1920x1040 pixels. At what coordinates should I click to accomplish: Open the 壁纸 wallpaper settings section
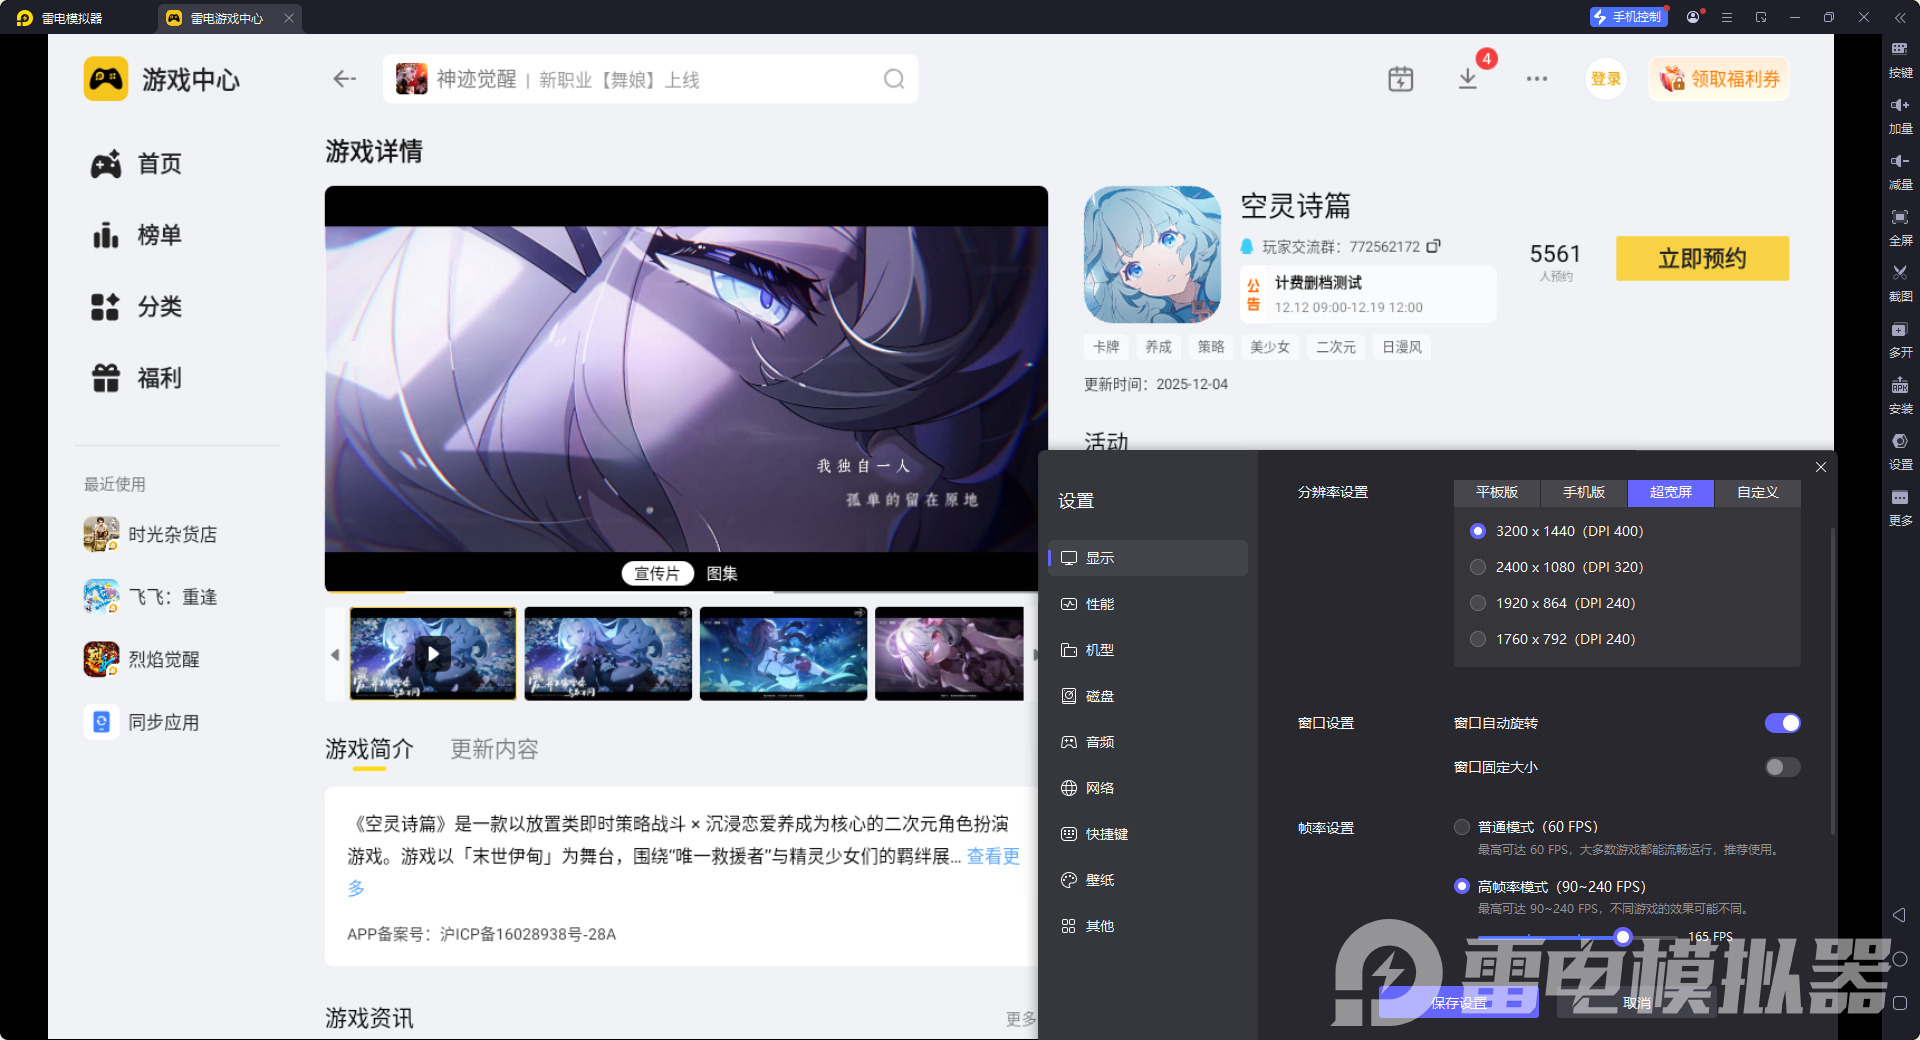(x=1101, y=880)
